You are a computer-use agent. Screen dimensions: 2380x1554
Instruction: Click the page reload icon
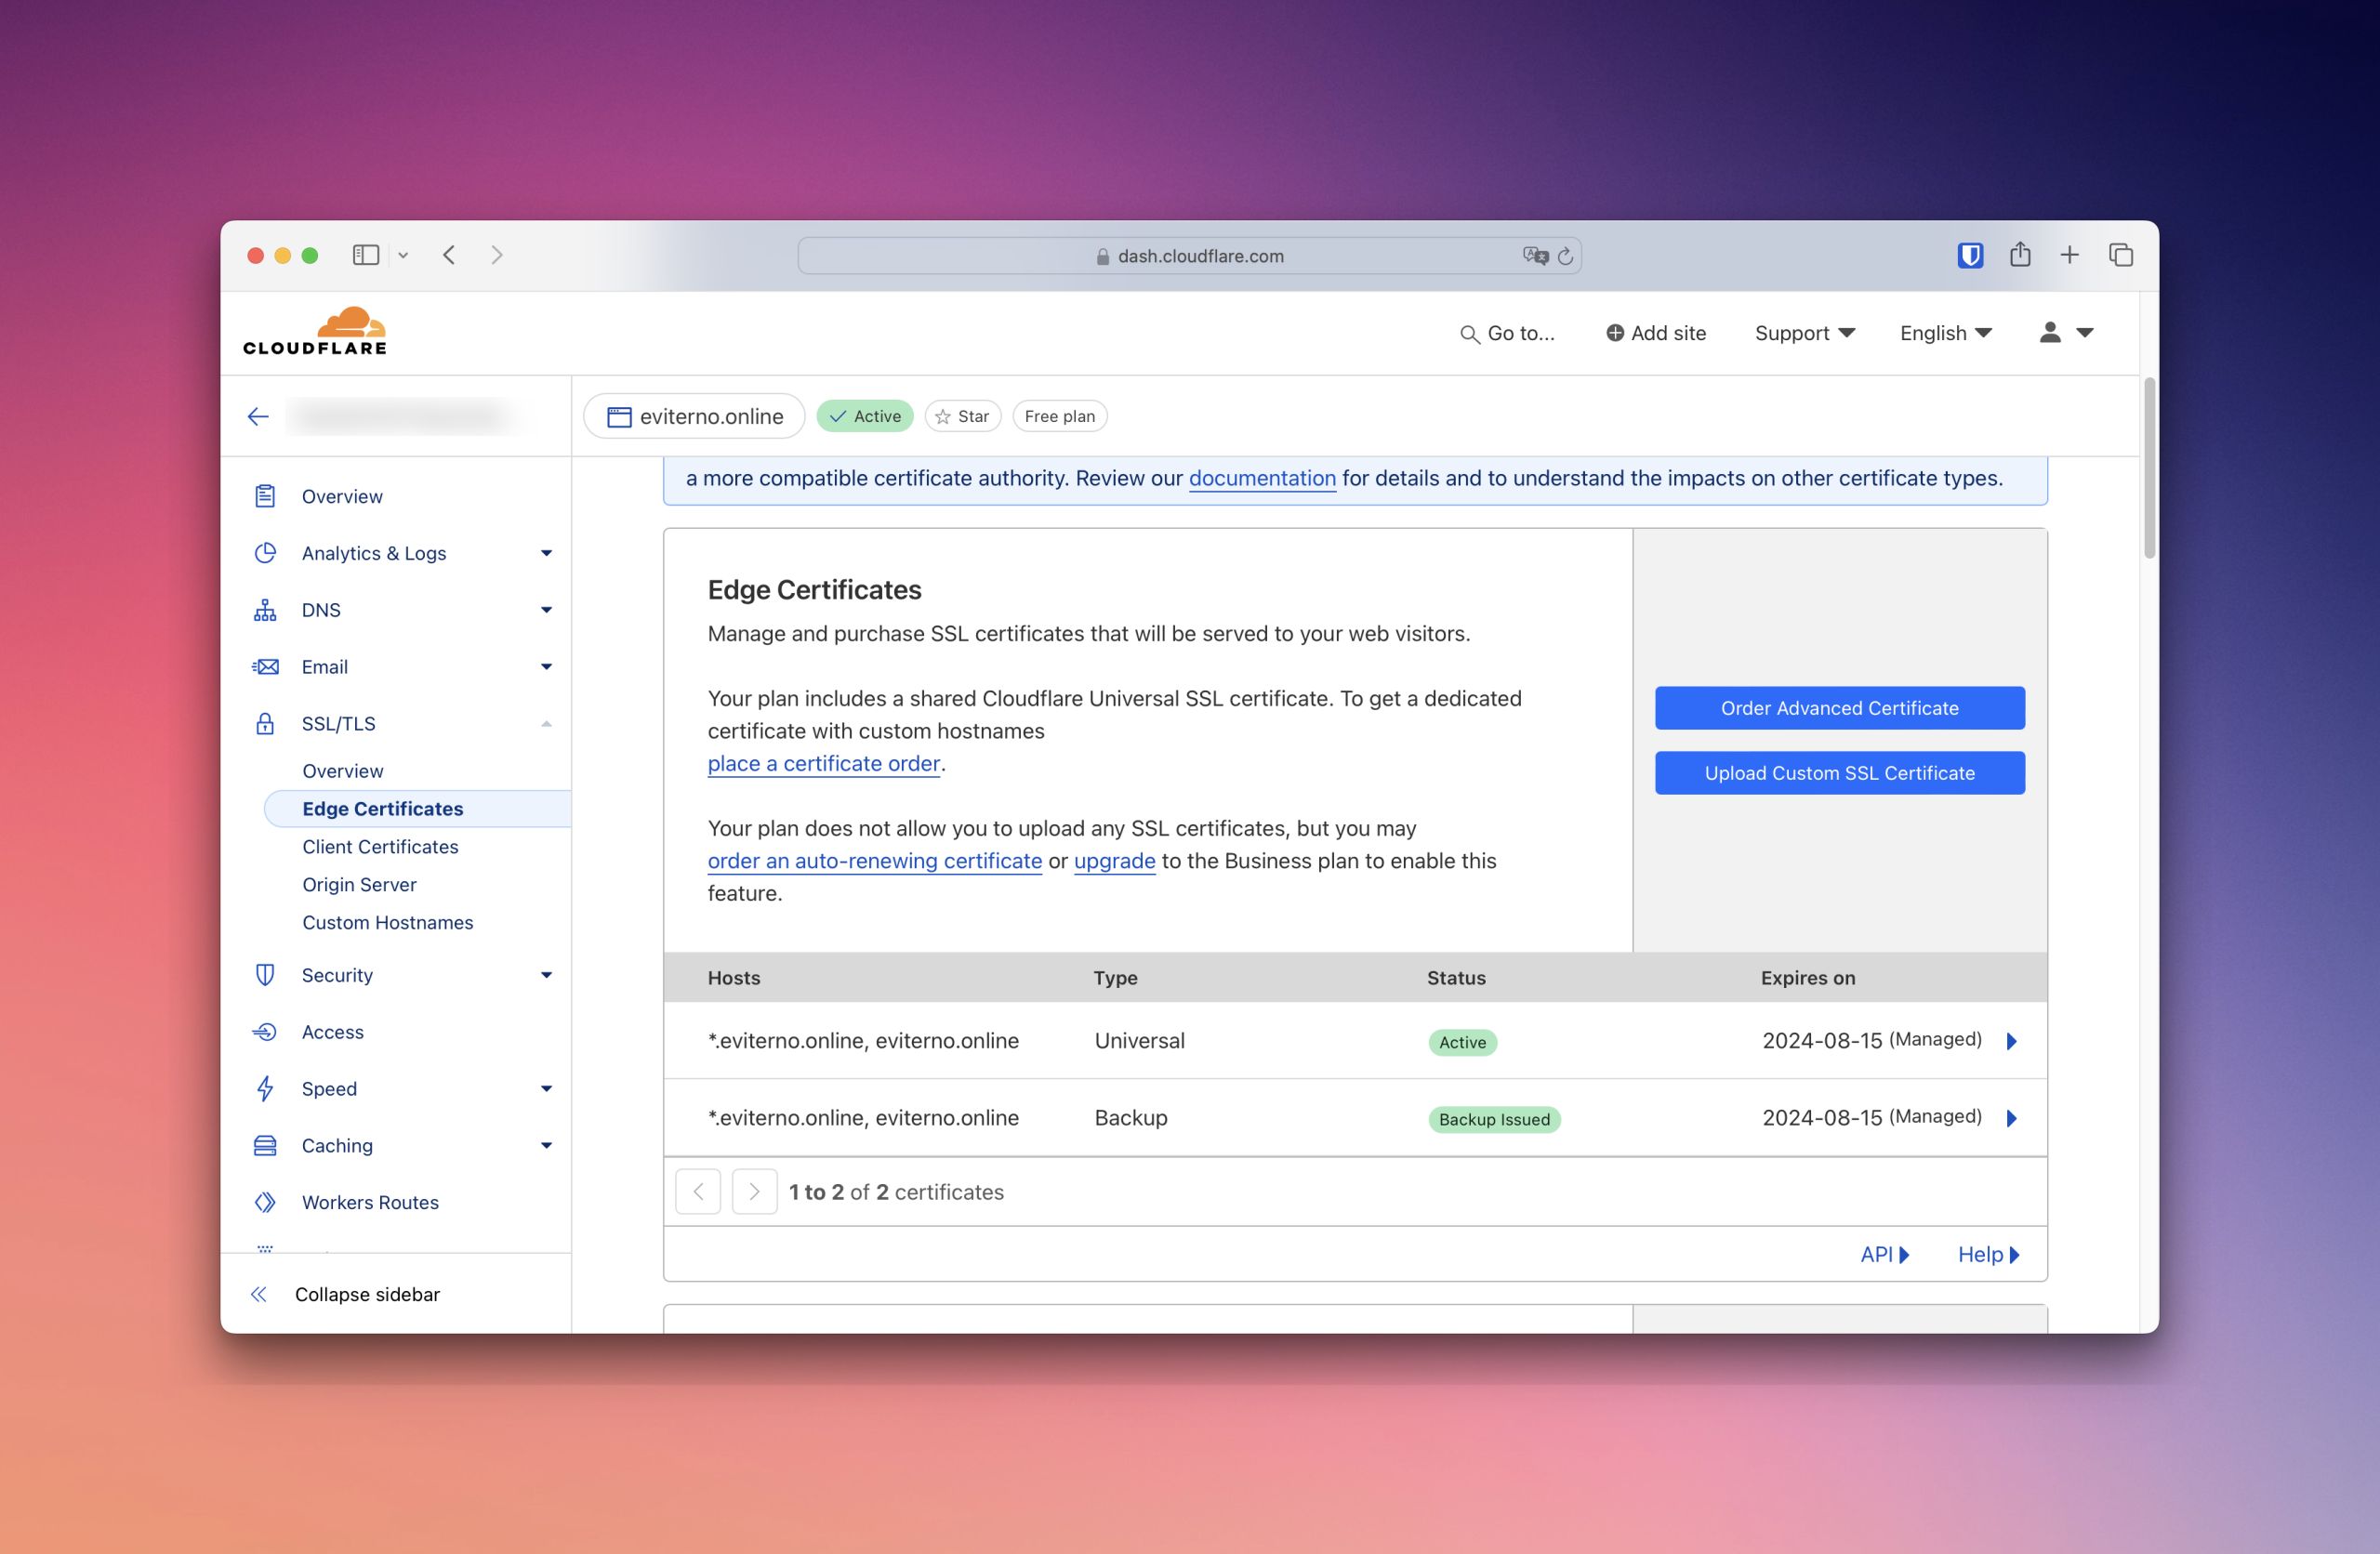1566,256
